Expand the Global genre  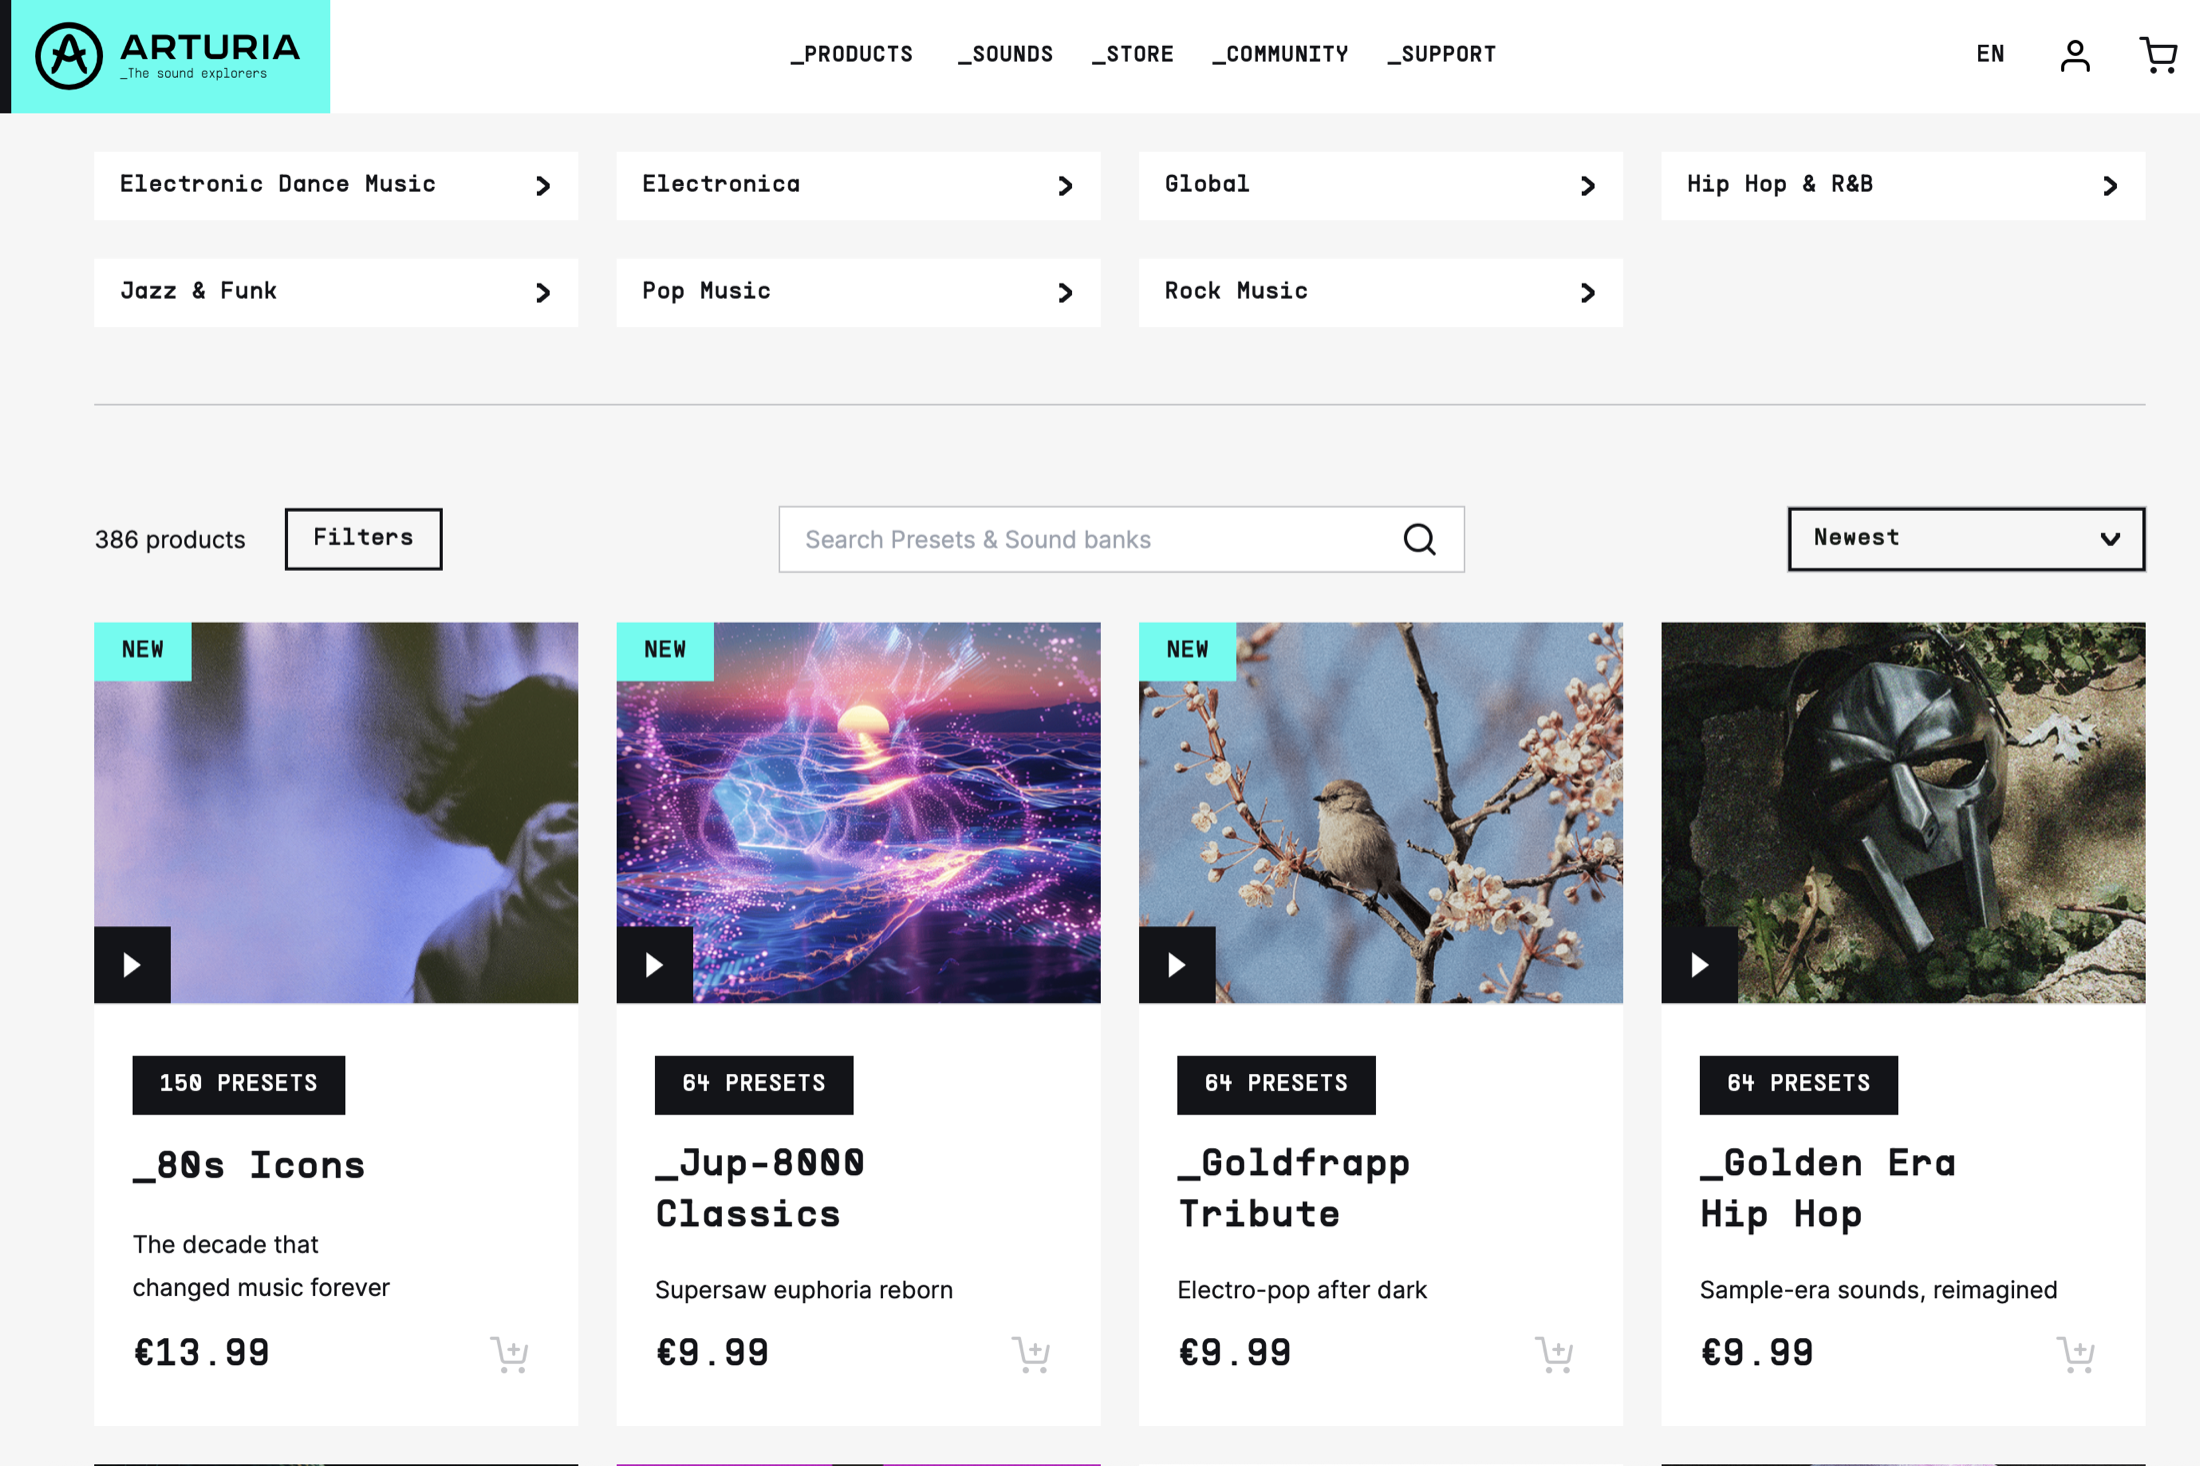1380,185
